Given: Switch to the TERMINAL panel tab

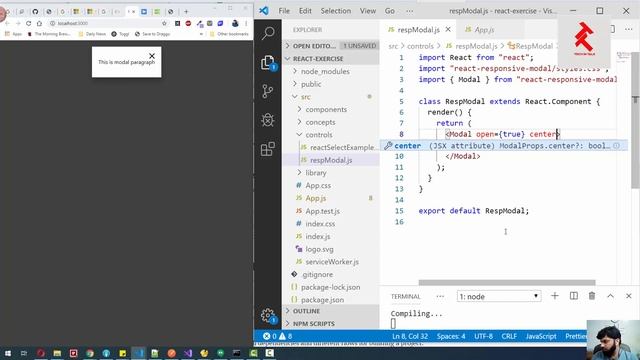Looking at the screenshot, I should pyautogui.click(x=405, y=296).
